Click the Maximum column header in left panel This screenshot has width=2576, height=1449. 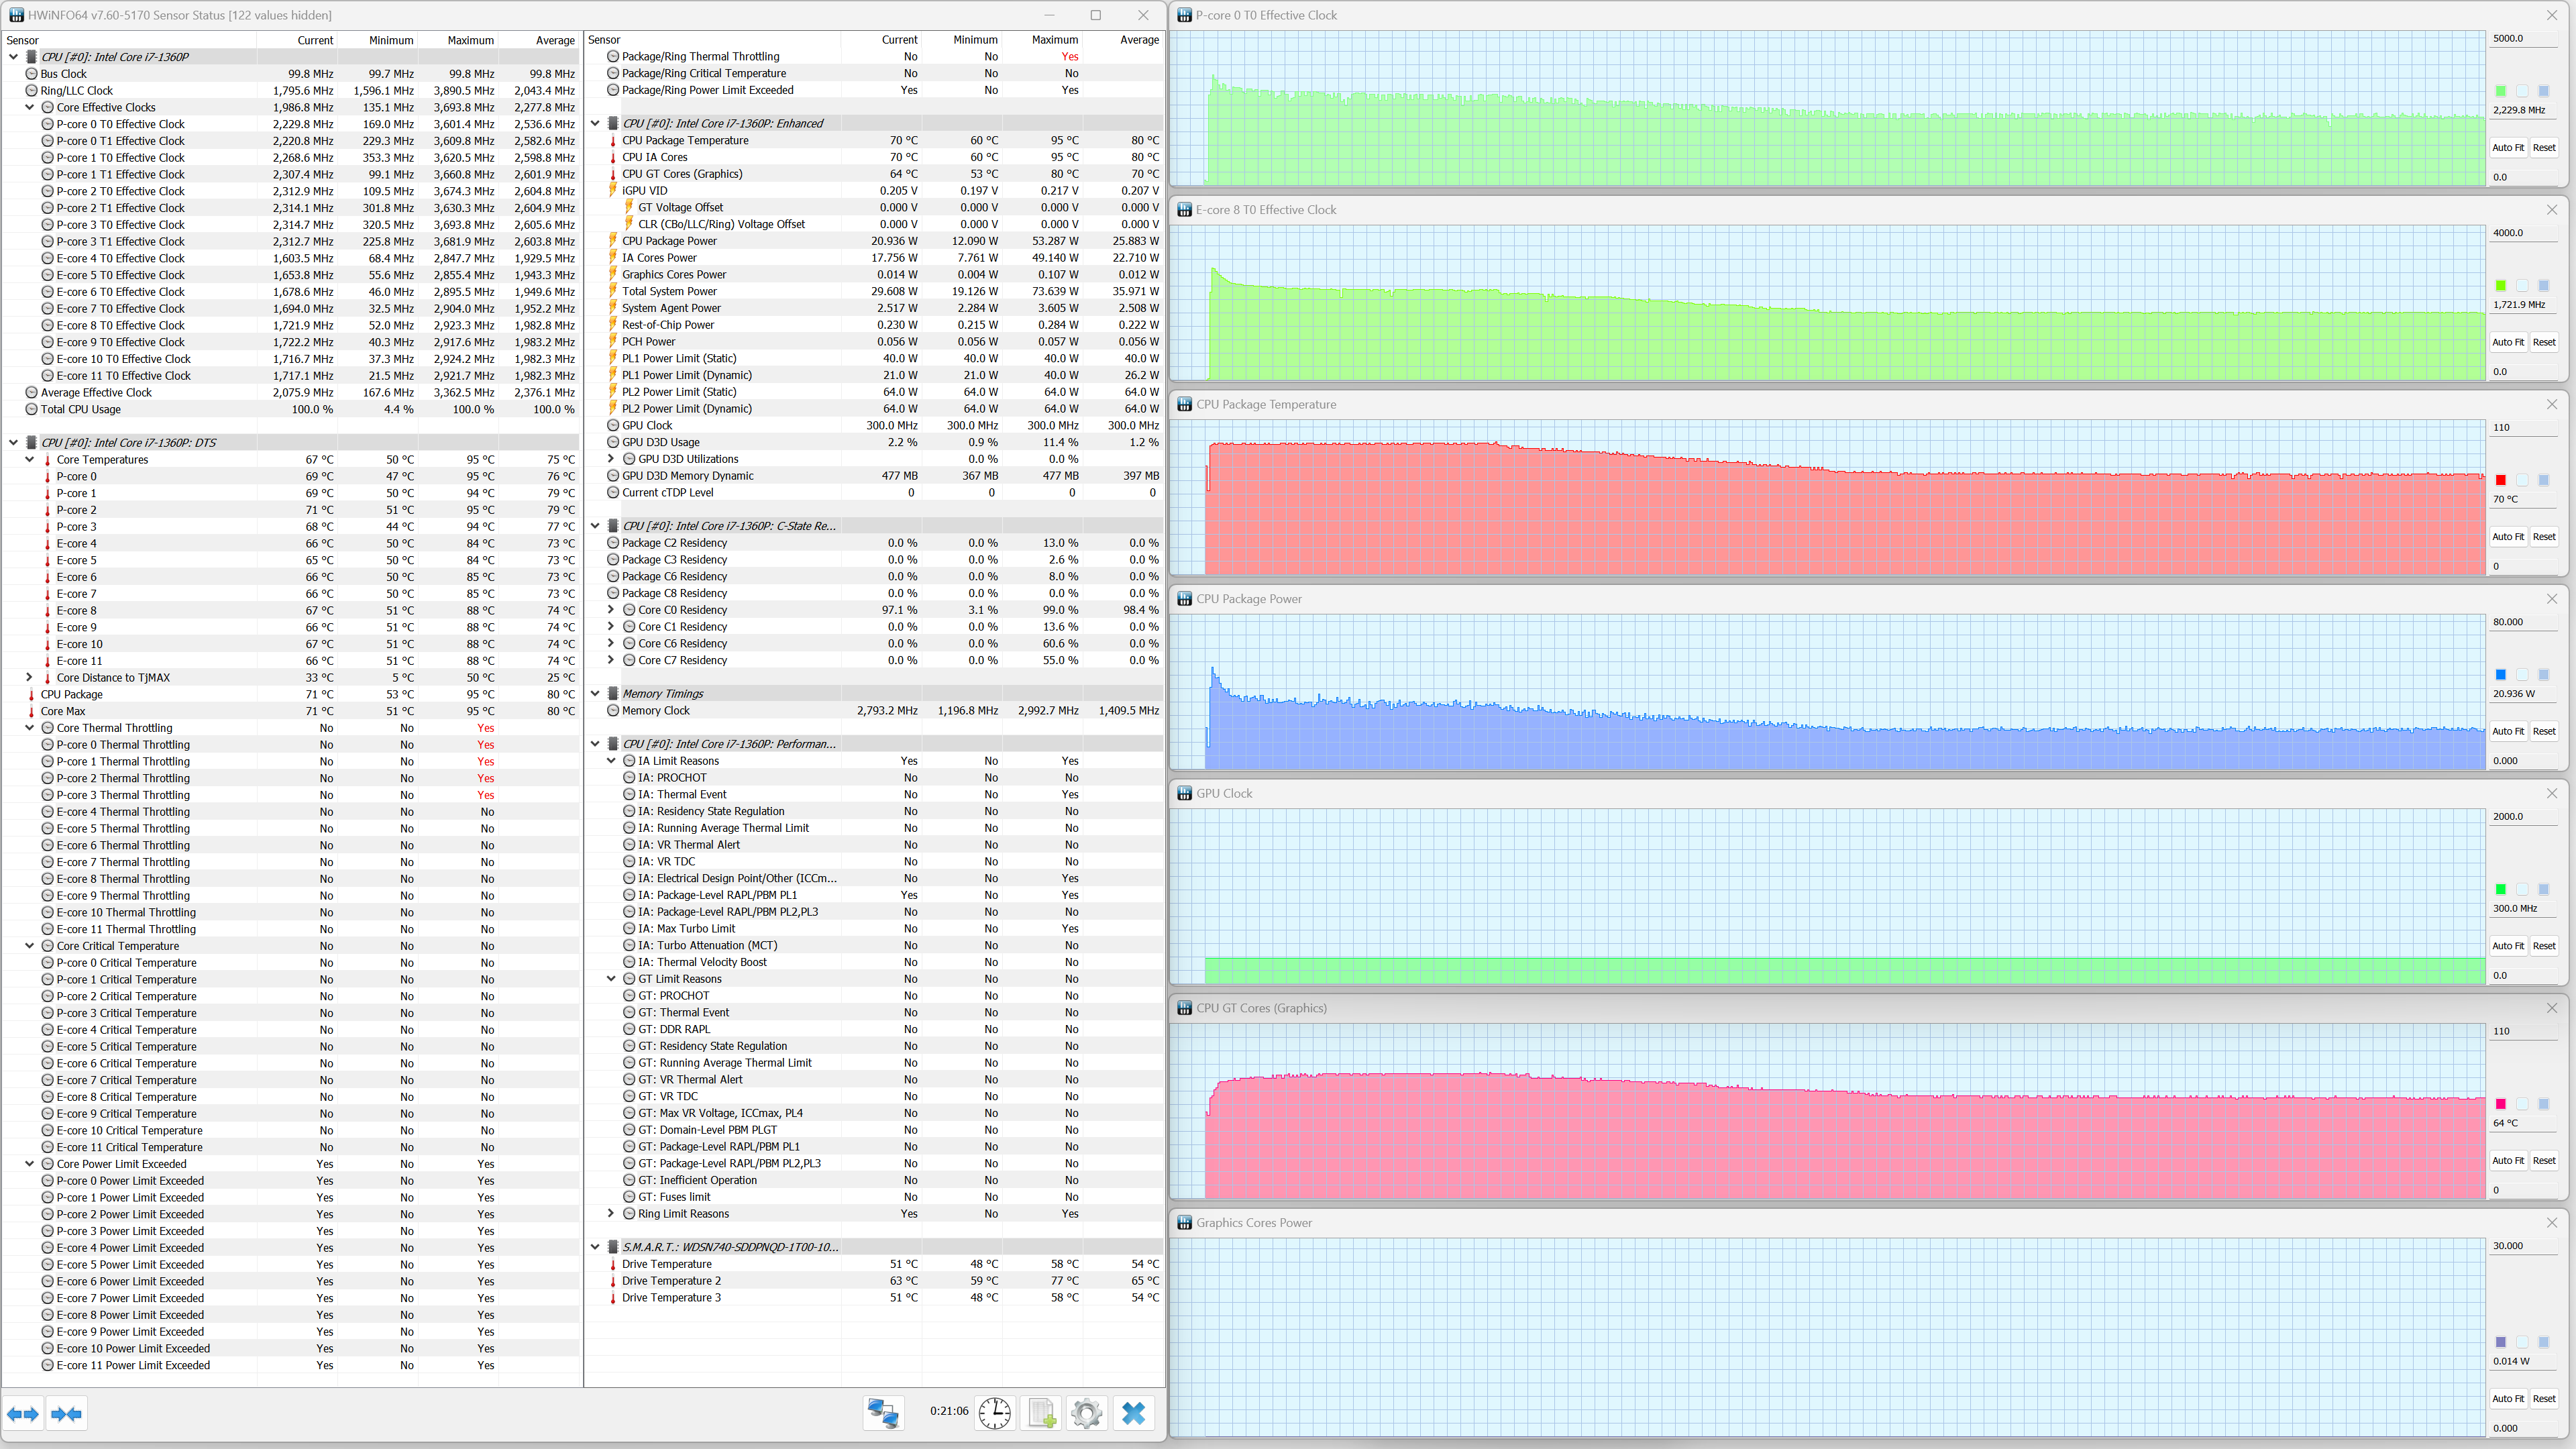470,40
